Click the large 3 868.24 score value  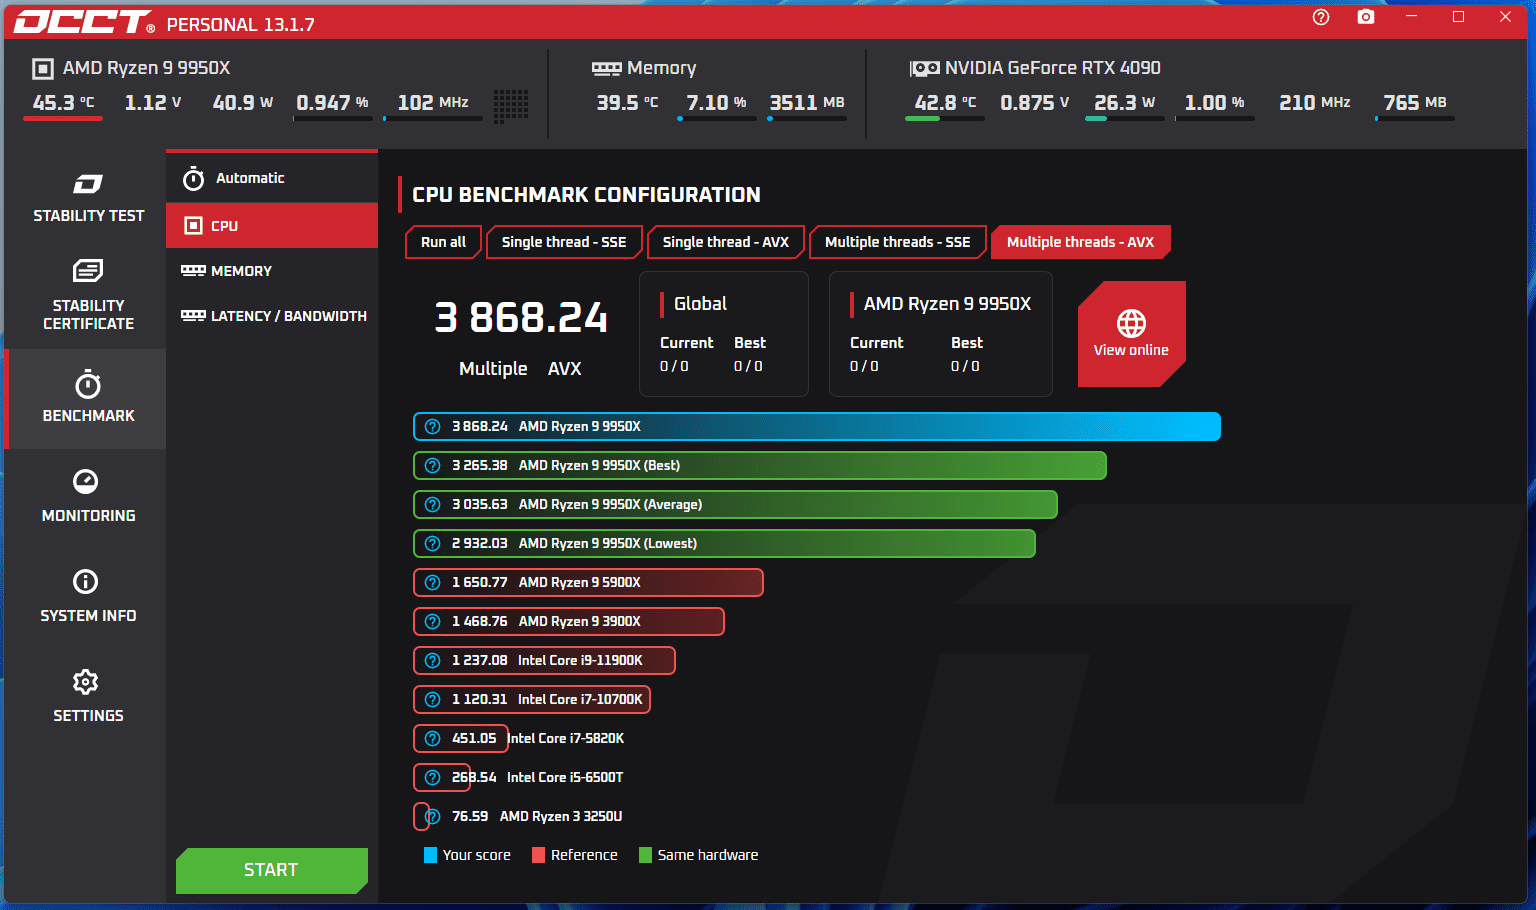(521, 318)
